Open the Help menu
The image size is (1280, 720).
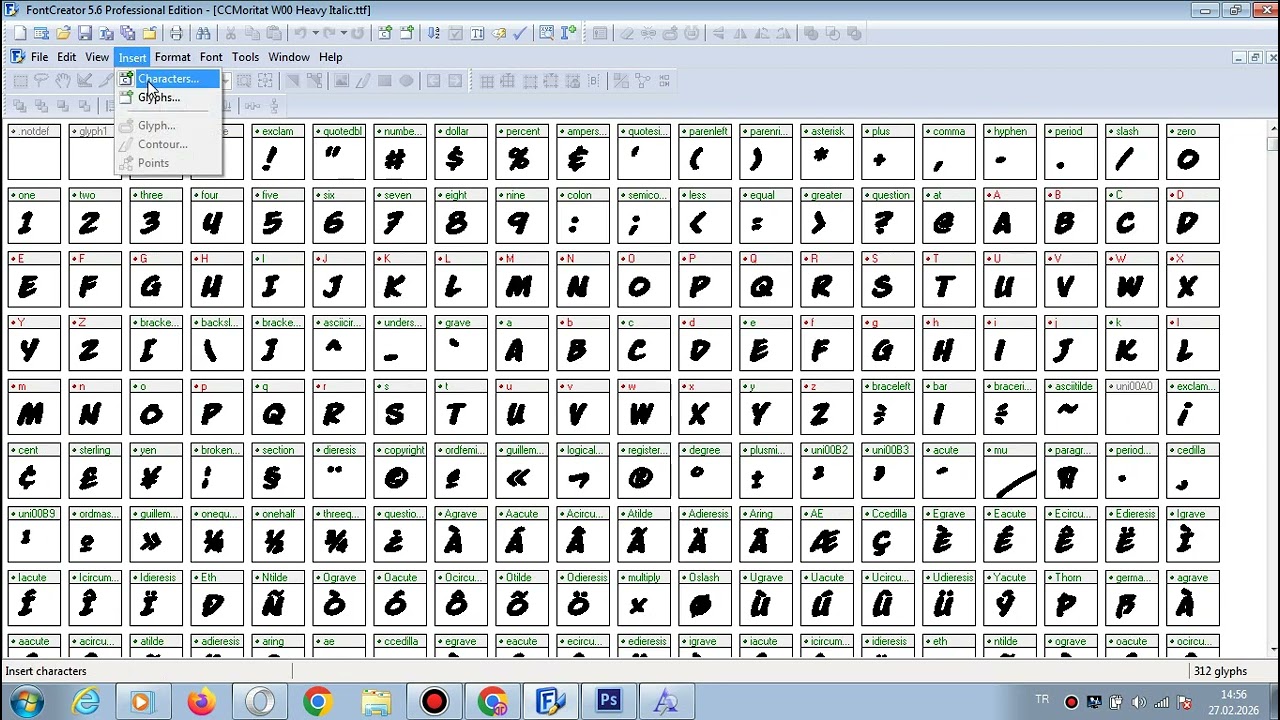(330, 57)
